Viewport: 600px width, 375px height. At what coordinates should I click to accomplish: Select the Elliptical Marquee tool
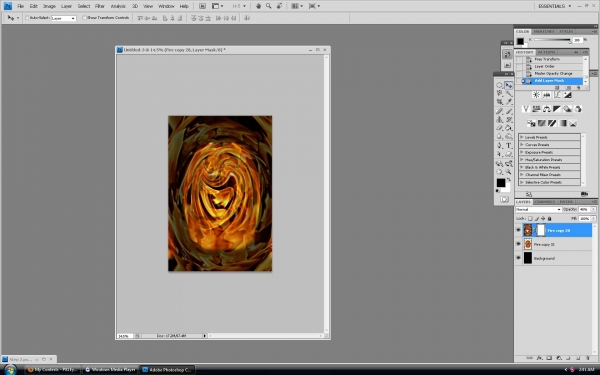tap(499, 85)
